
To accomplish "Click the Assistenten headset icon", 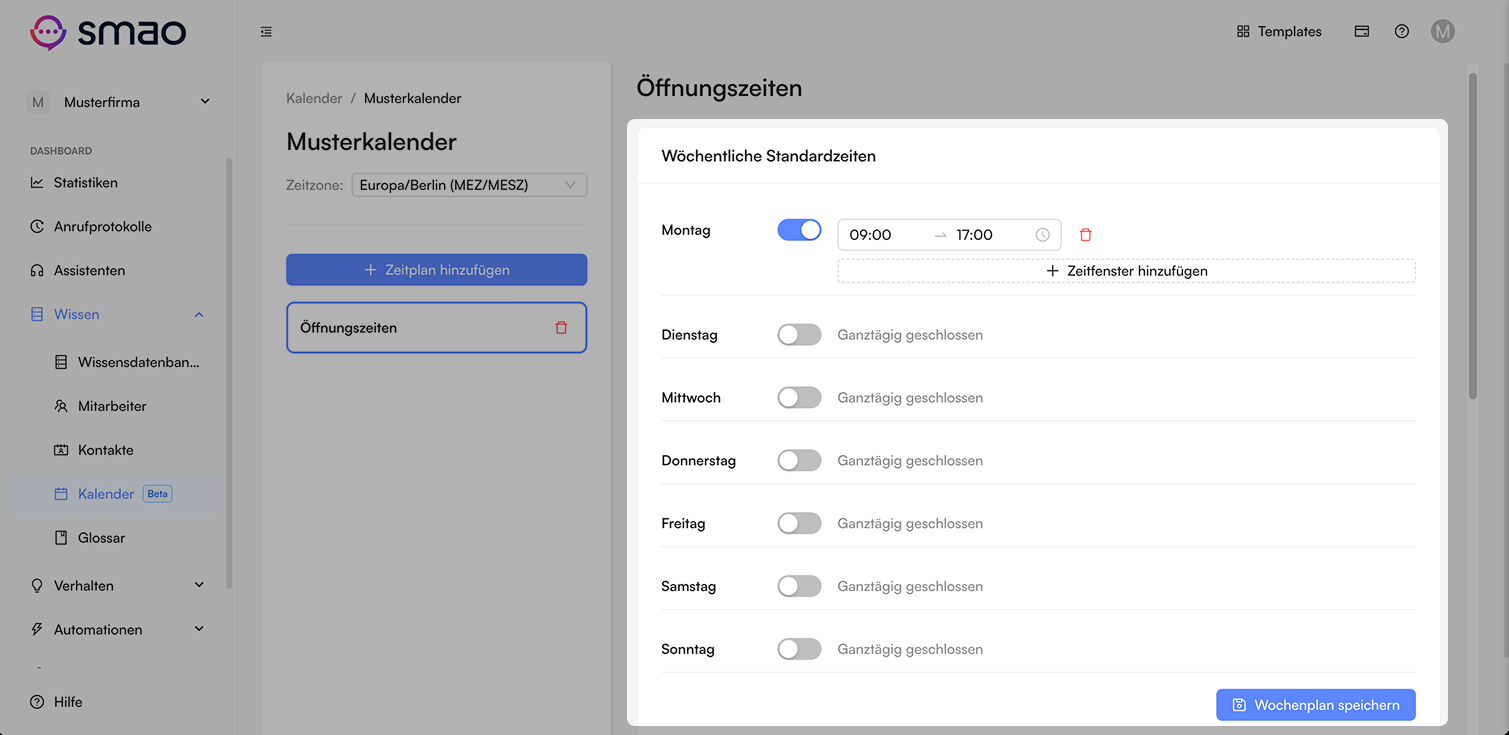I will pos(37,271).
